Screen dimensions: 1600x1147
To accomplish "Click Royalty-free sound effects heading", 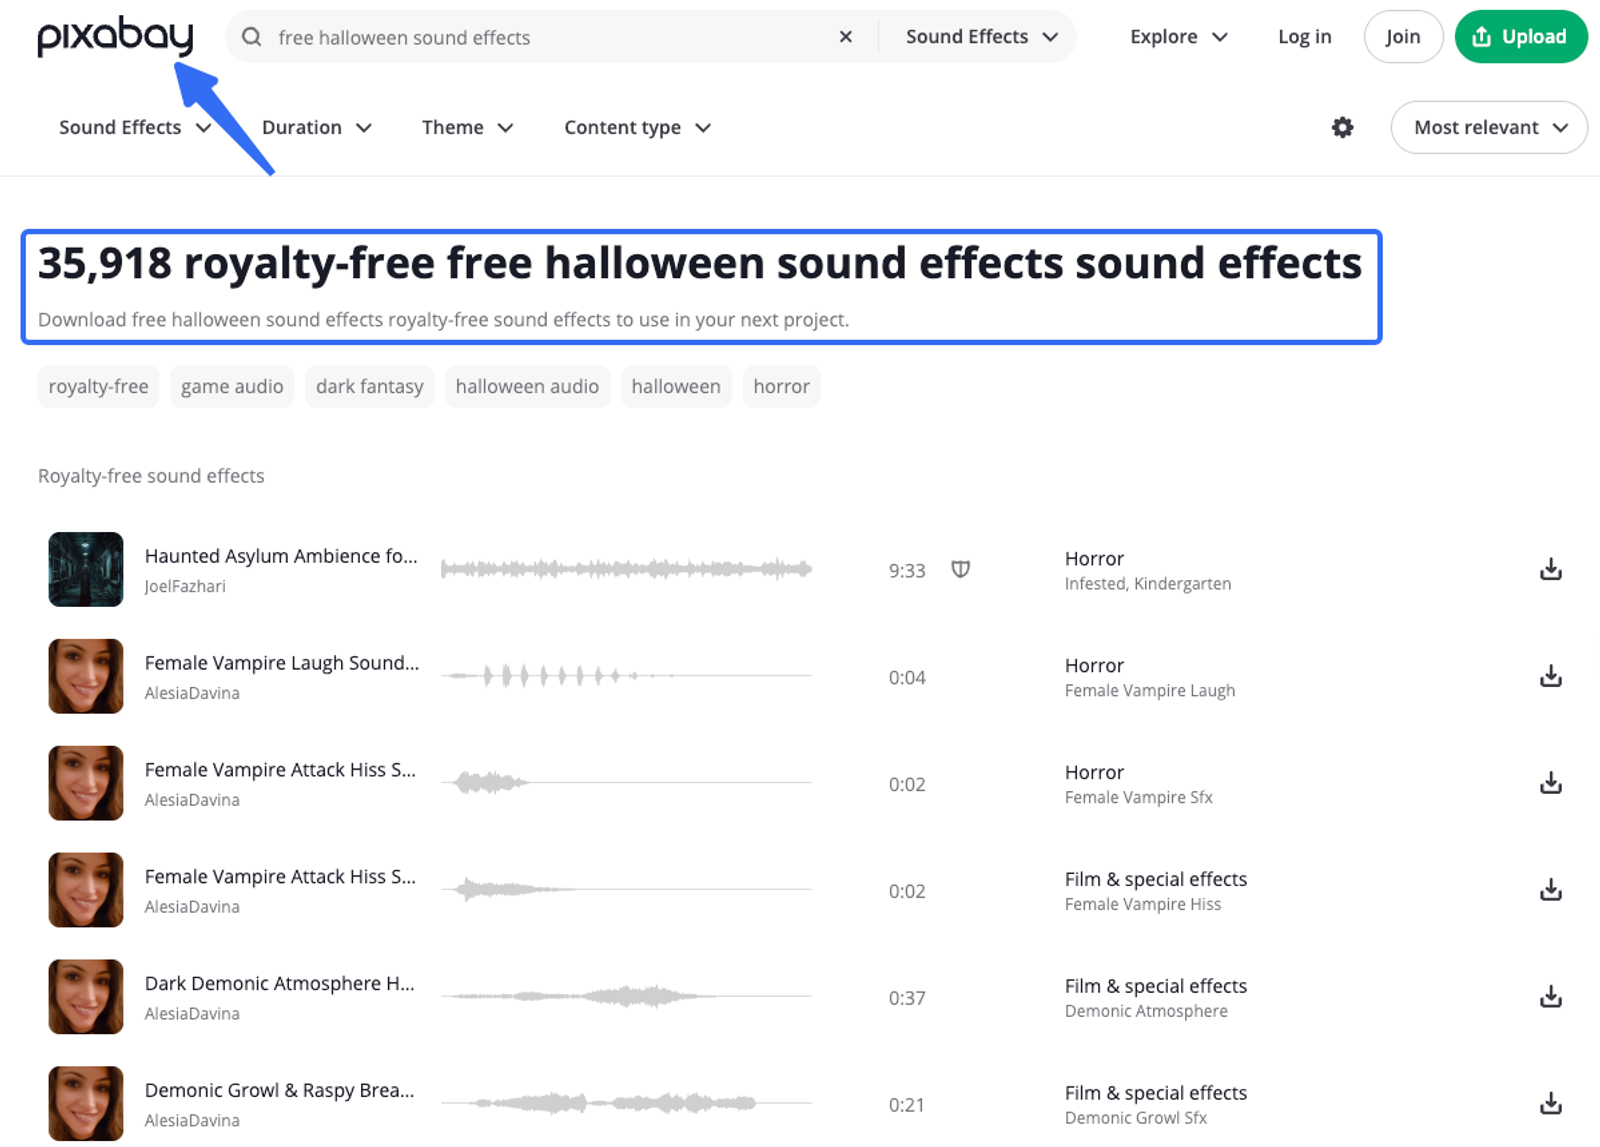I will click(151, 476).
